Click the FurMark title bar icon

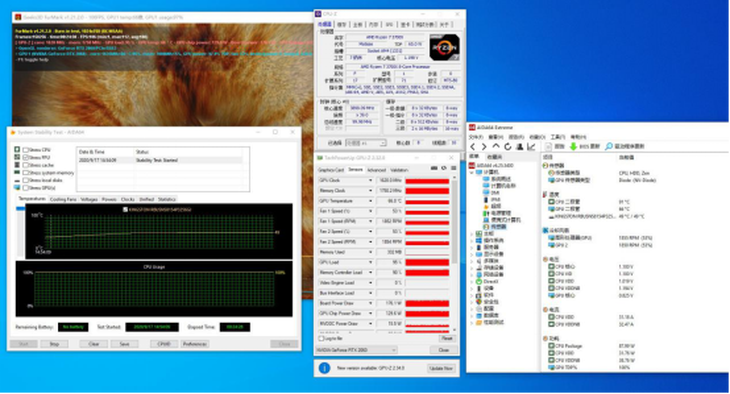click(18, 17)
